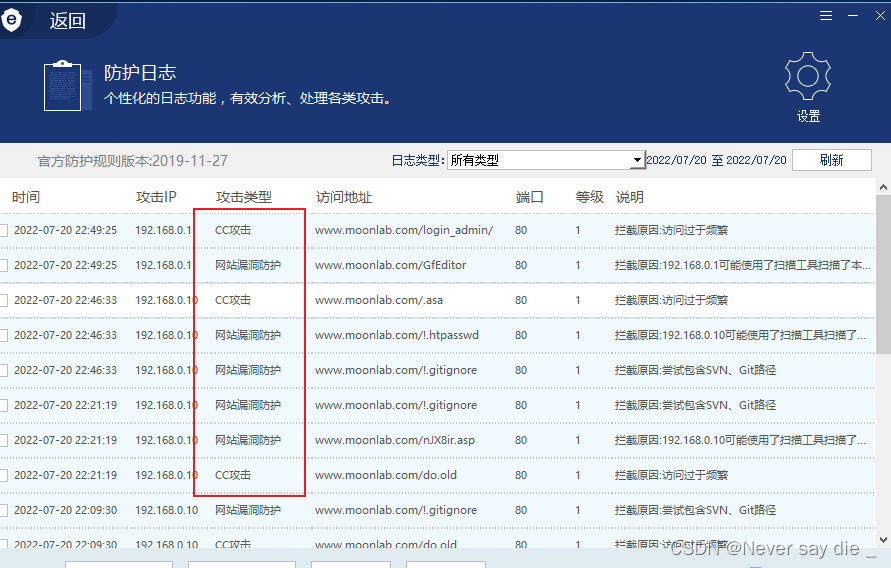The height and width of the screenshot is (568, 891).
Task: Sort by the 说明 column header
Action: tap(630, 197)
